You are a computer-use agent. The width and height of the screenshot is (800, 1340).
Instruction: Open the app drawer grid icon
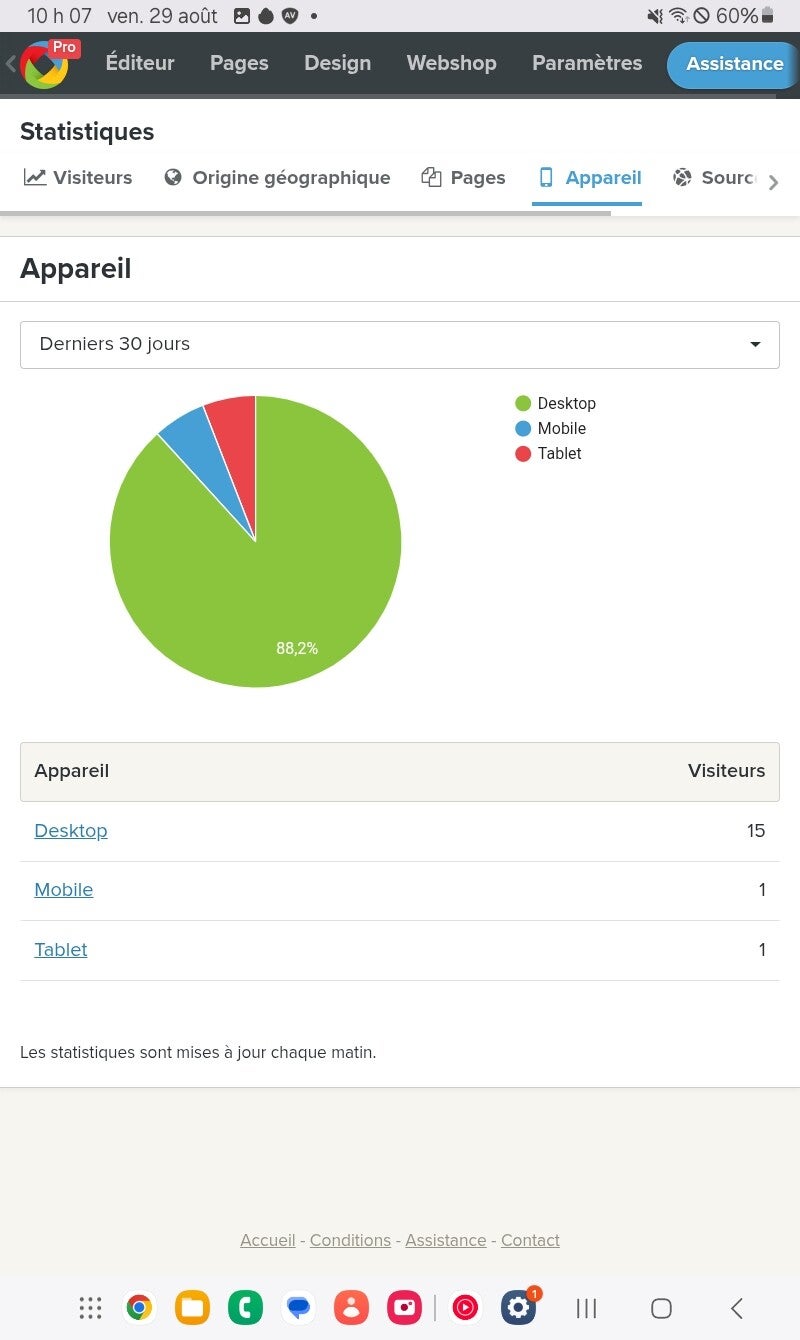click(90, 1308)
